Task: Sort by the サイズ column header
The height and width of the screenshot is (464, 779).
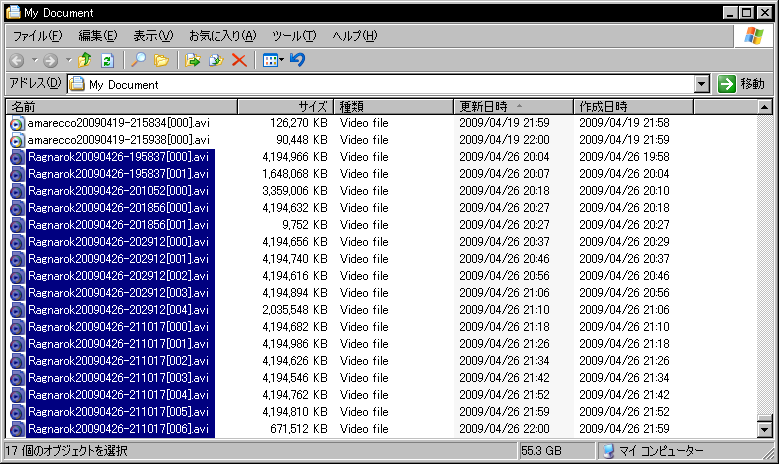Action: [x=286, y=106]
